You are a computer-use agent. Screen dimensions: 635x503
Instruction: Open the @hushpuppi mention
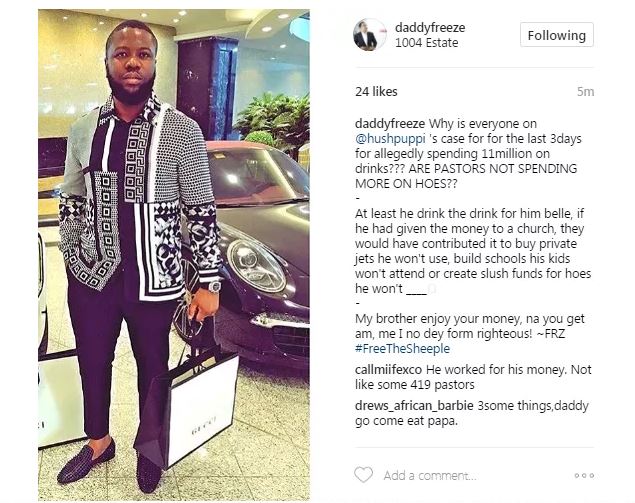pos(390,139)
